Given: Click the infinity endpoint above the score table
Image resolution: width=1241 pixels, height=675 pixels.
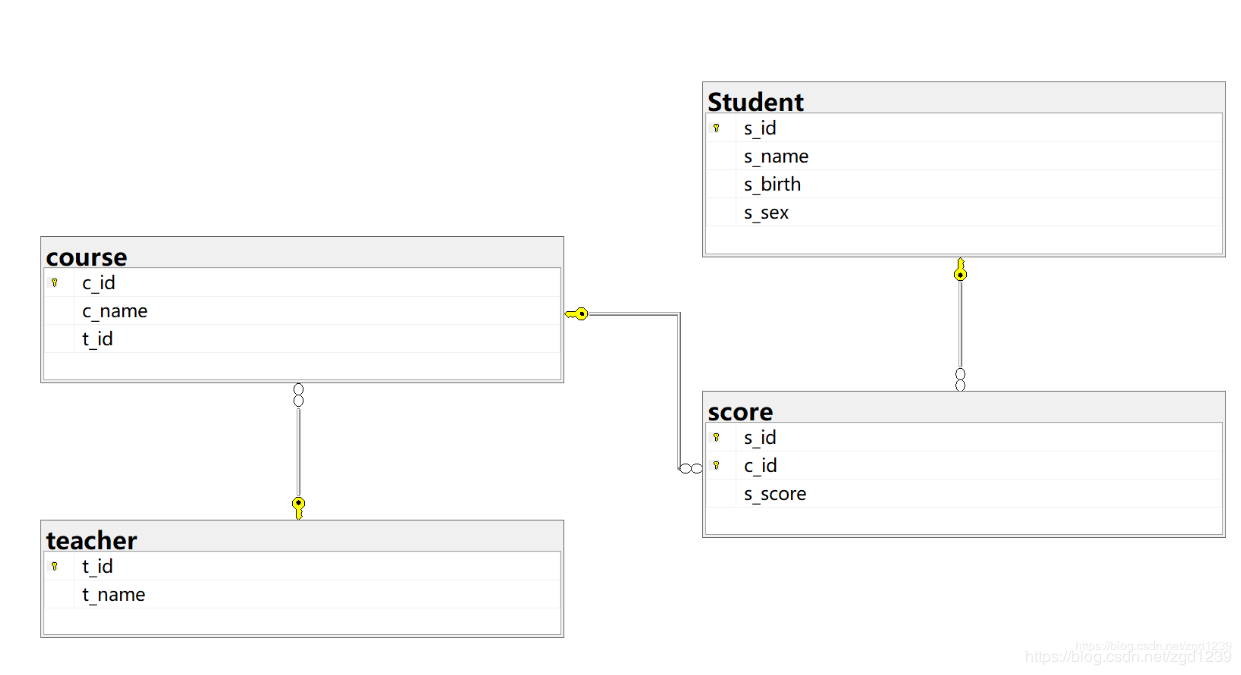Looking at the screenshot, I should [x=960, y=380].
